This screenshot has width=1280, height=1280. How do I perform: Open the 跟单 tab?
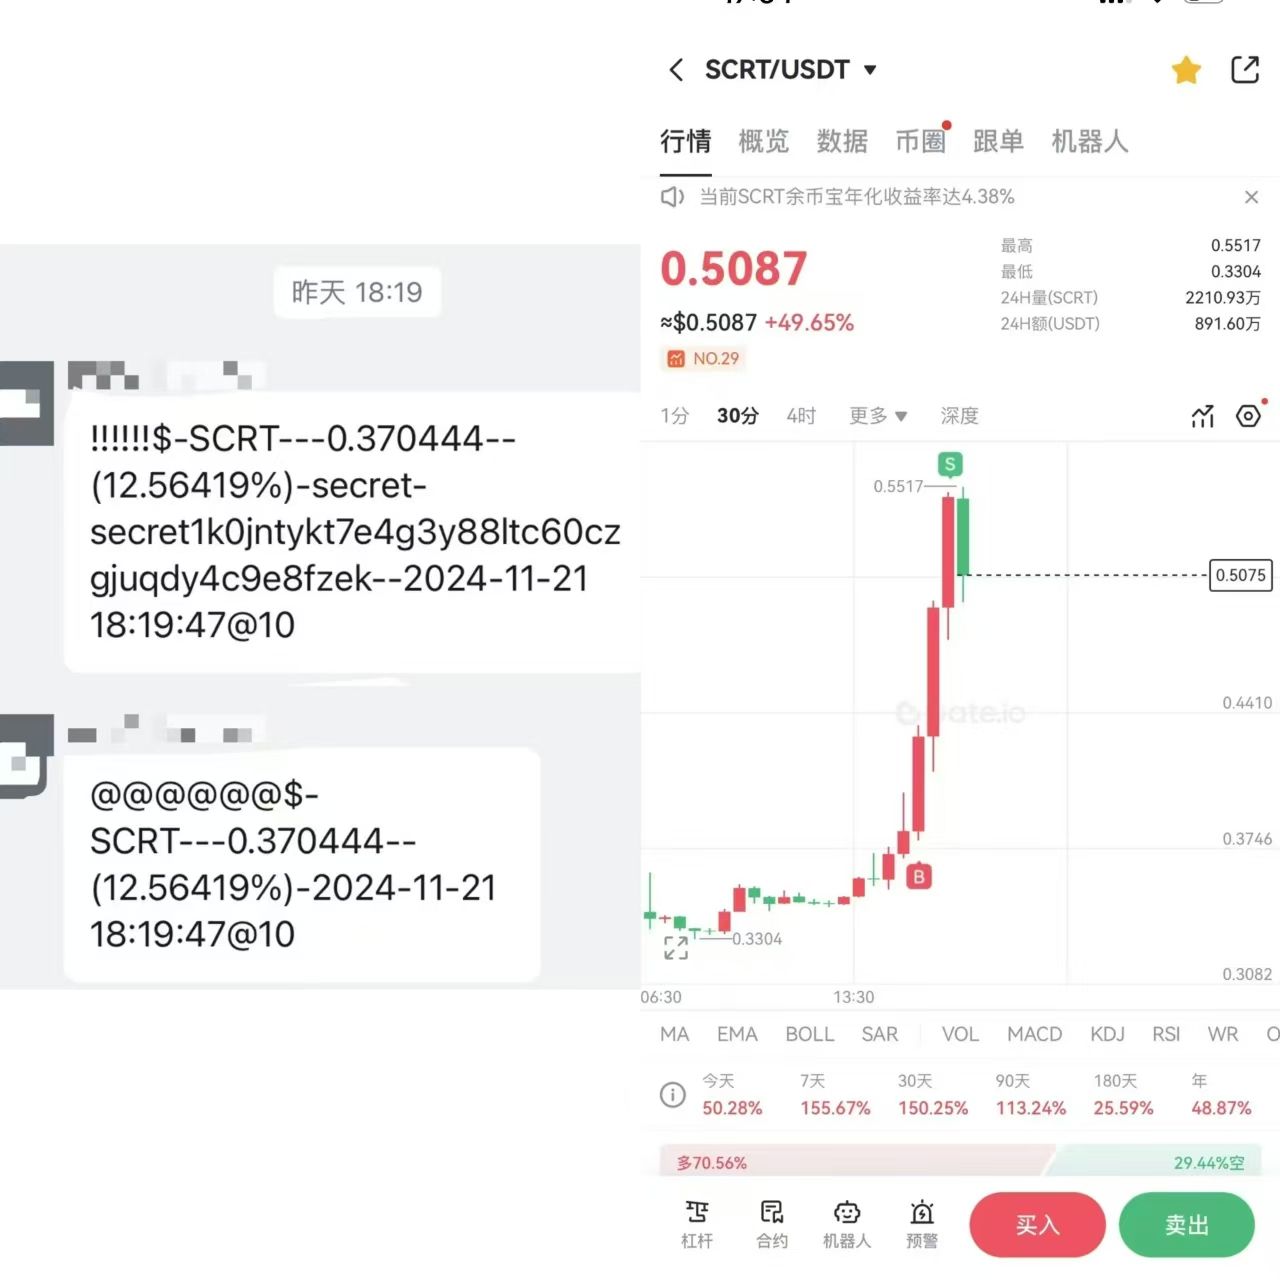998,141
